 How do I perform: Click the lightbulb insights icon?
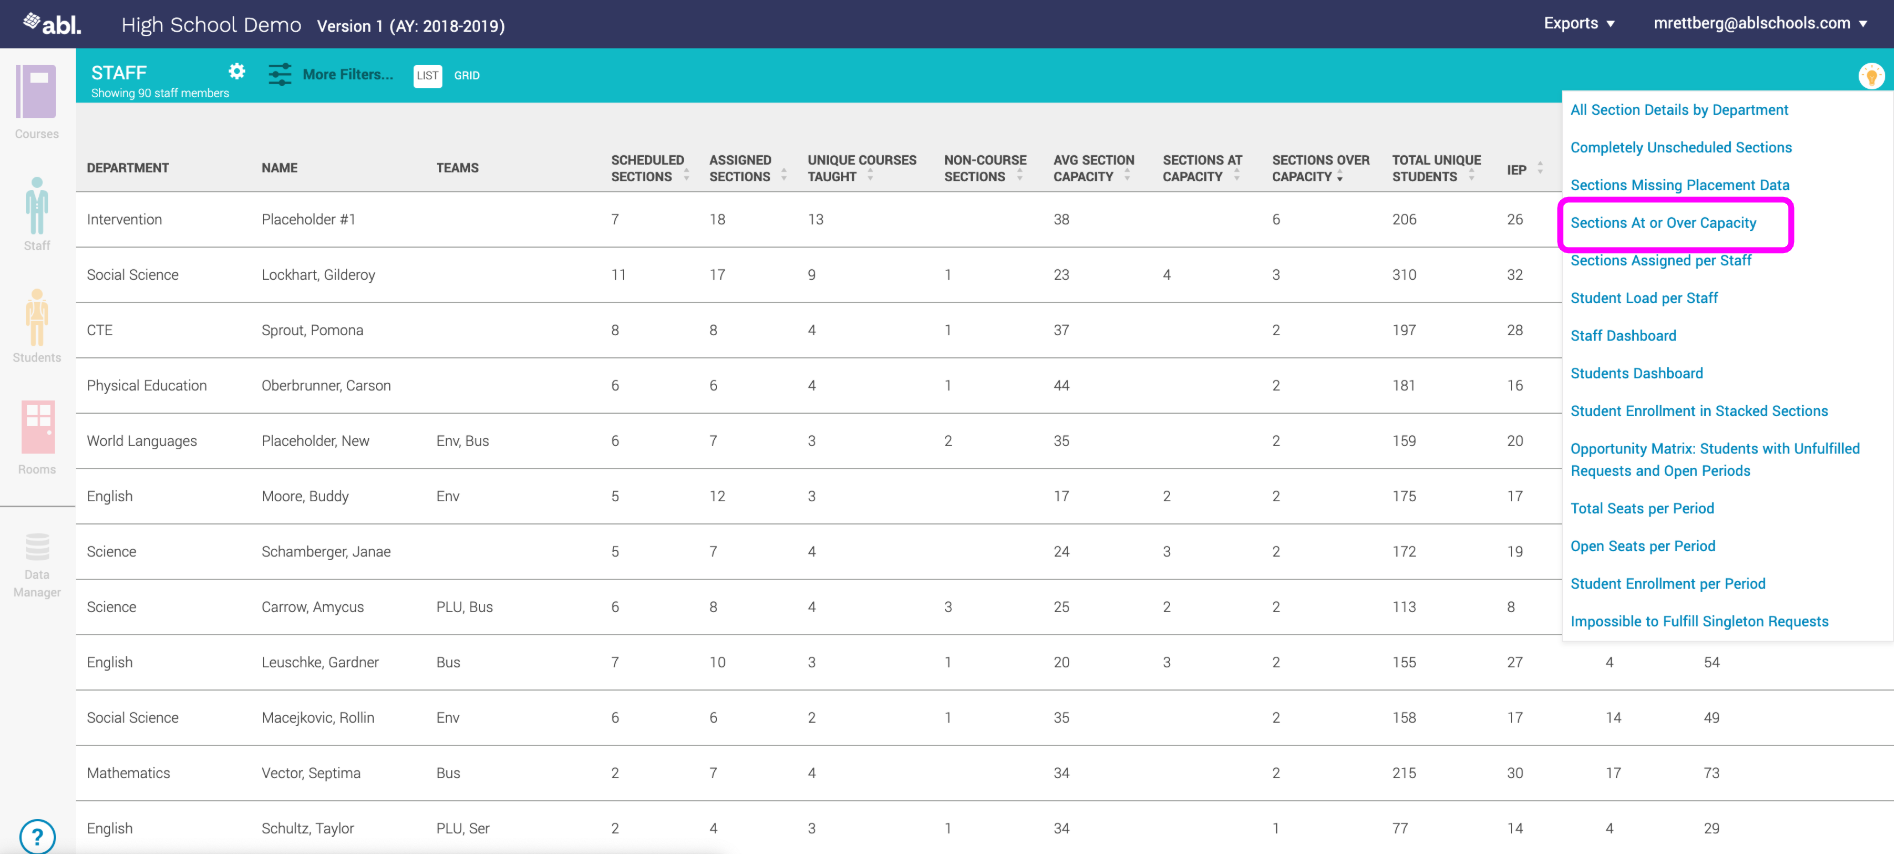click(x=1870, y=76)
